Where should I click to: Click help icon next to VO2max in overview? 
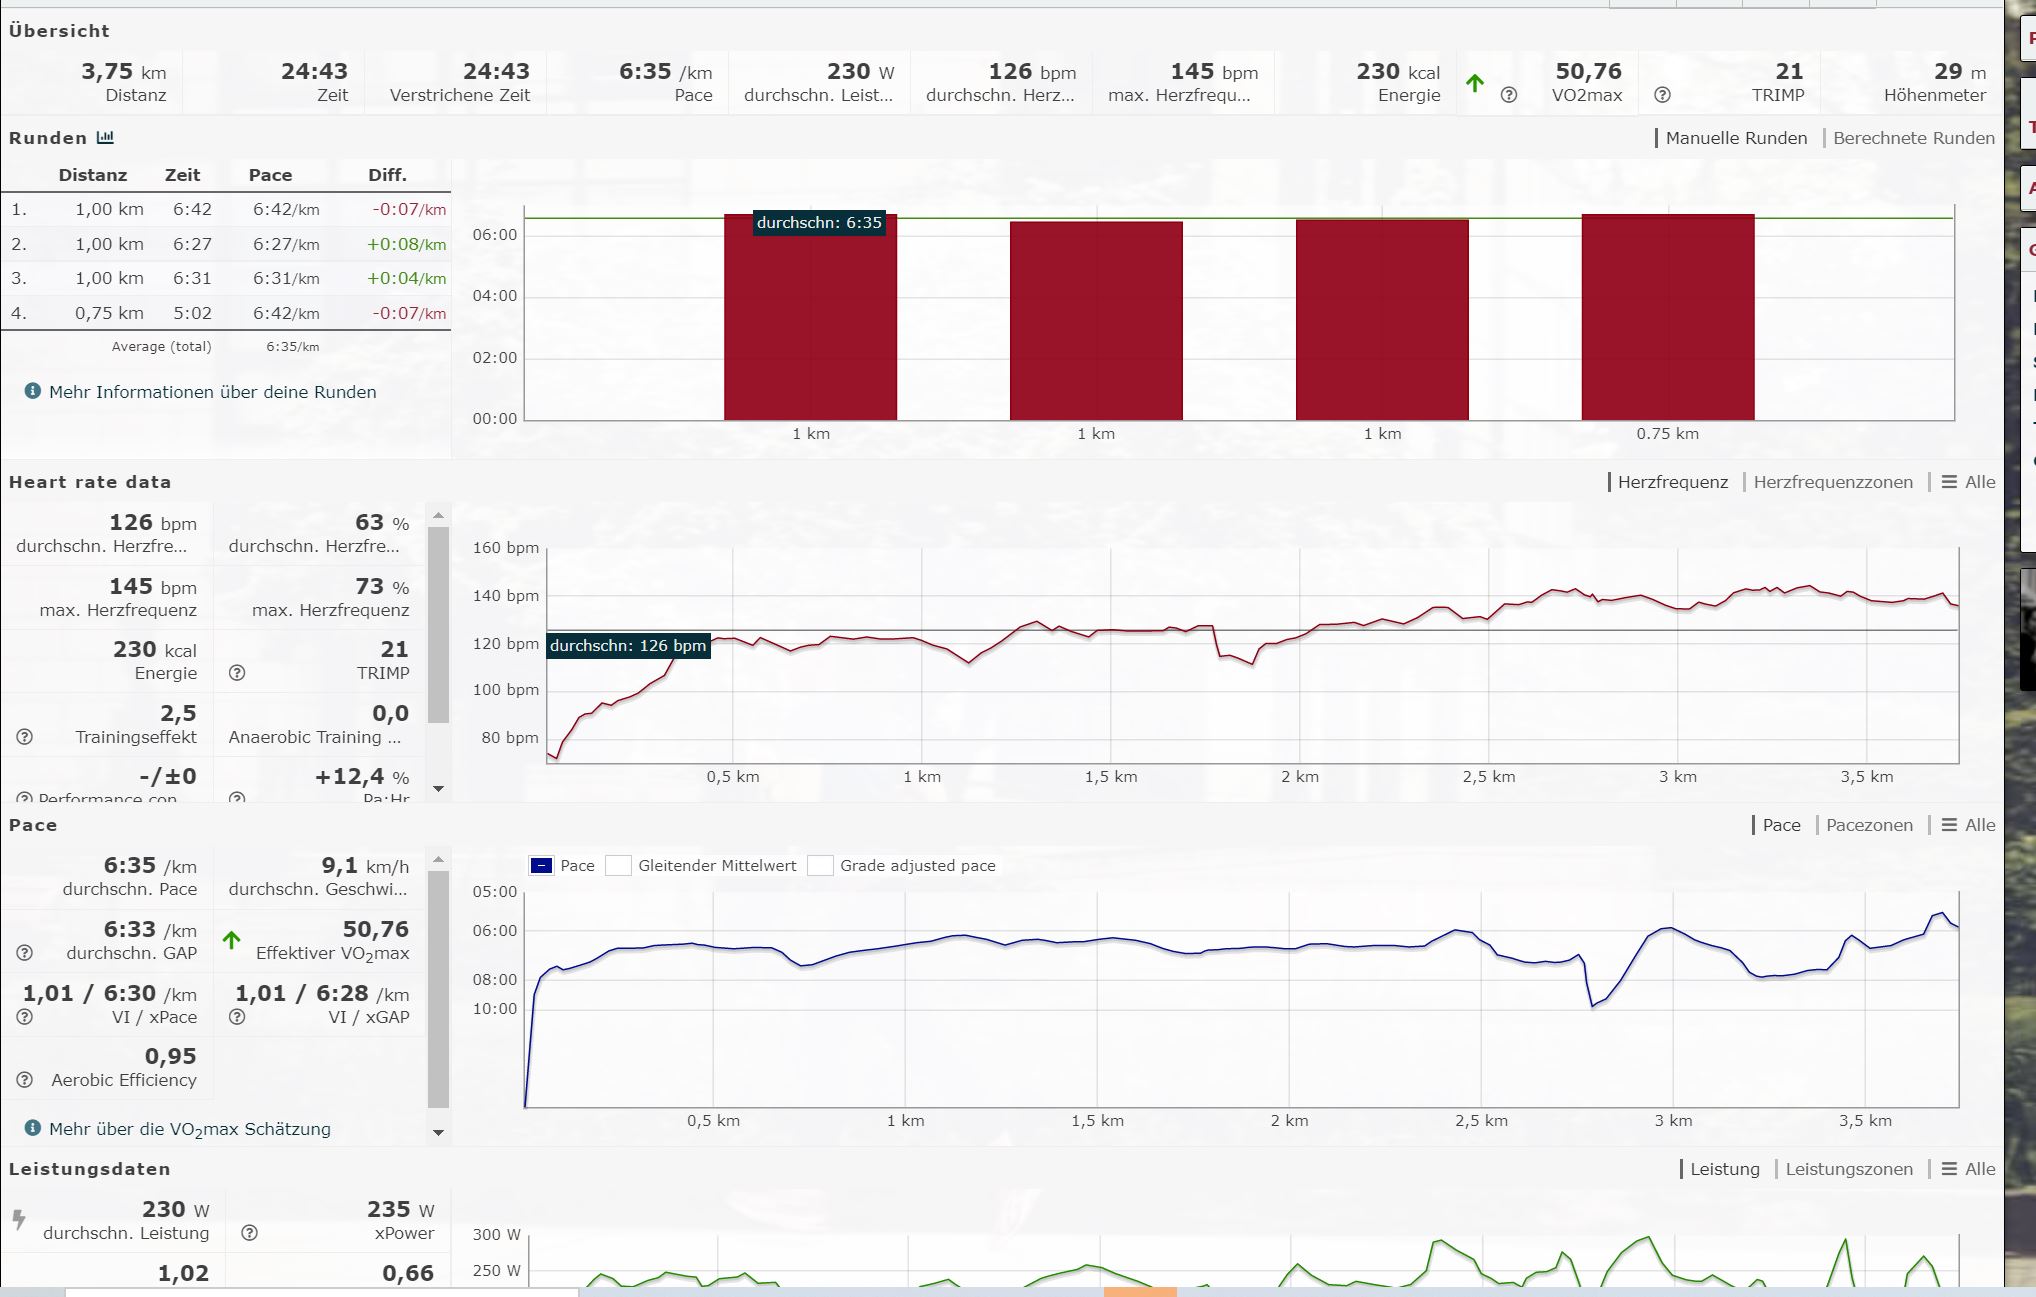click(1509, 95)
